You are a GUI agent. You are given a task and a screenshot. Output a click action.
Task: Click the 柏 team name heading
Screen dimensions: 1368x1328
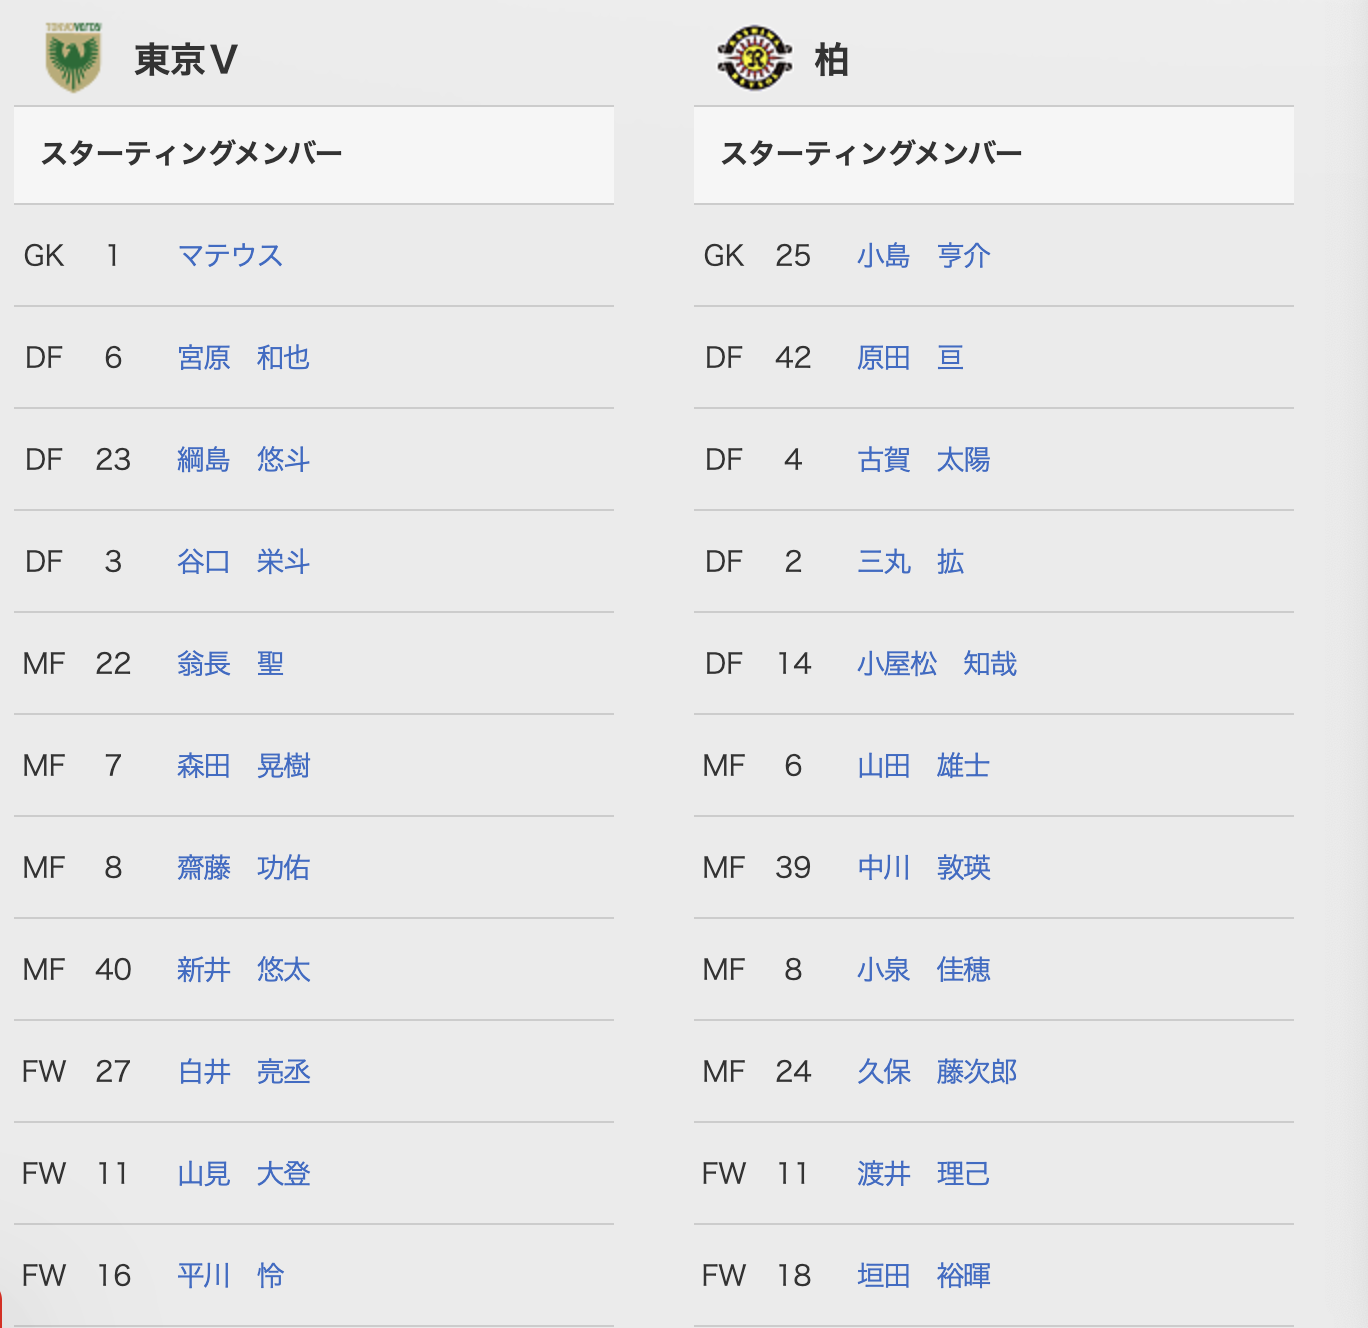pyautogui.click(x=831, y=60)
